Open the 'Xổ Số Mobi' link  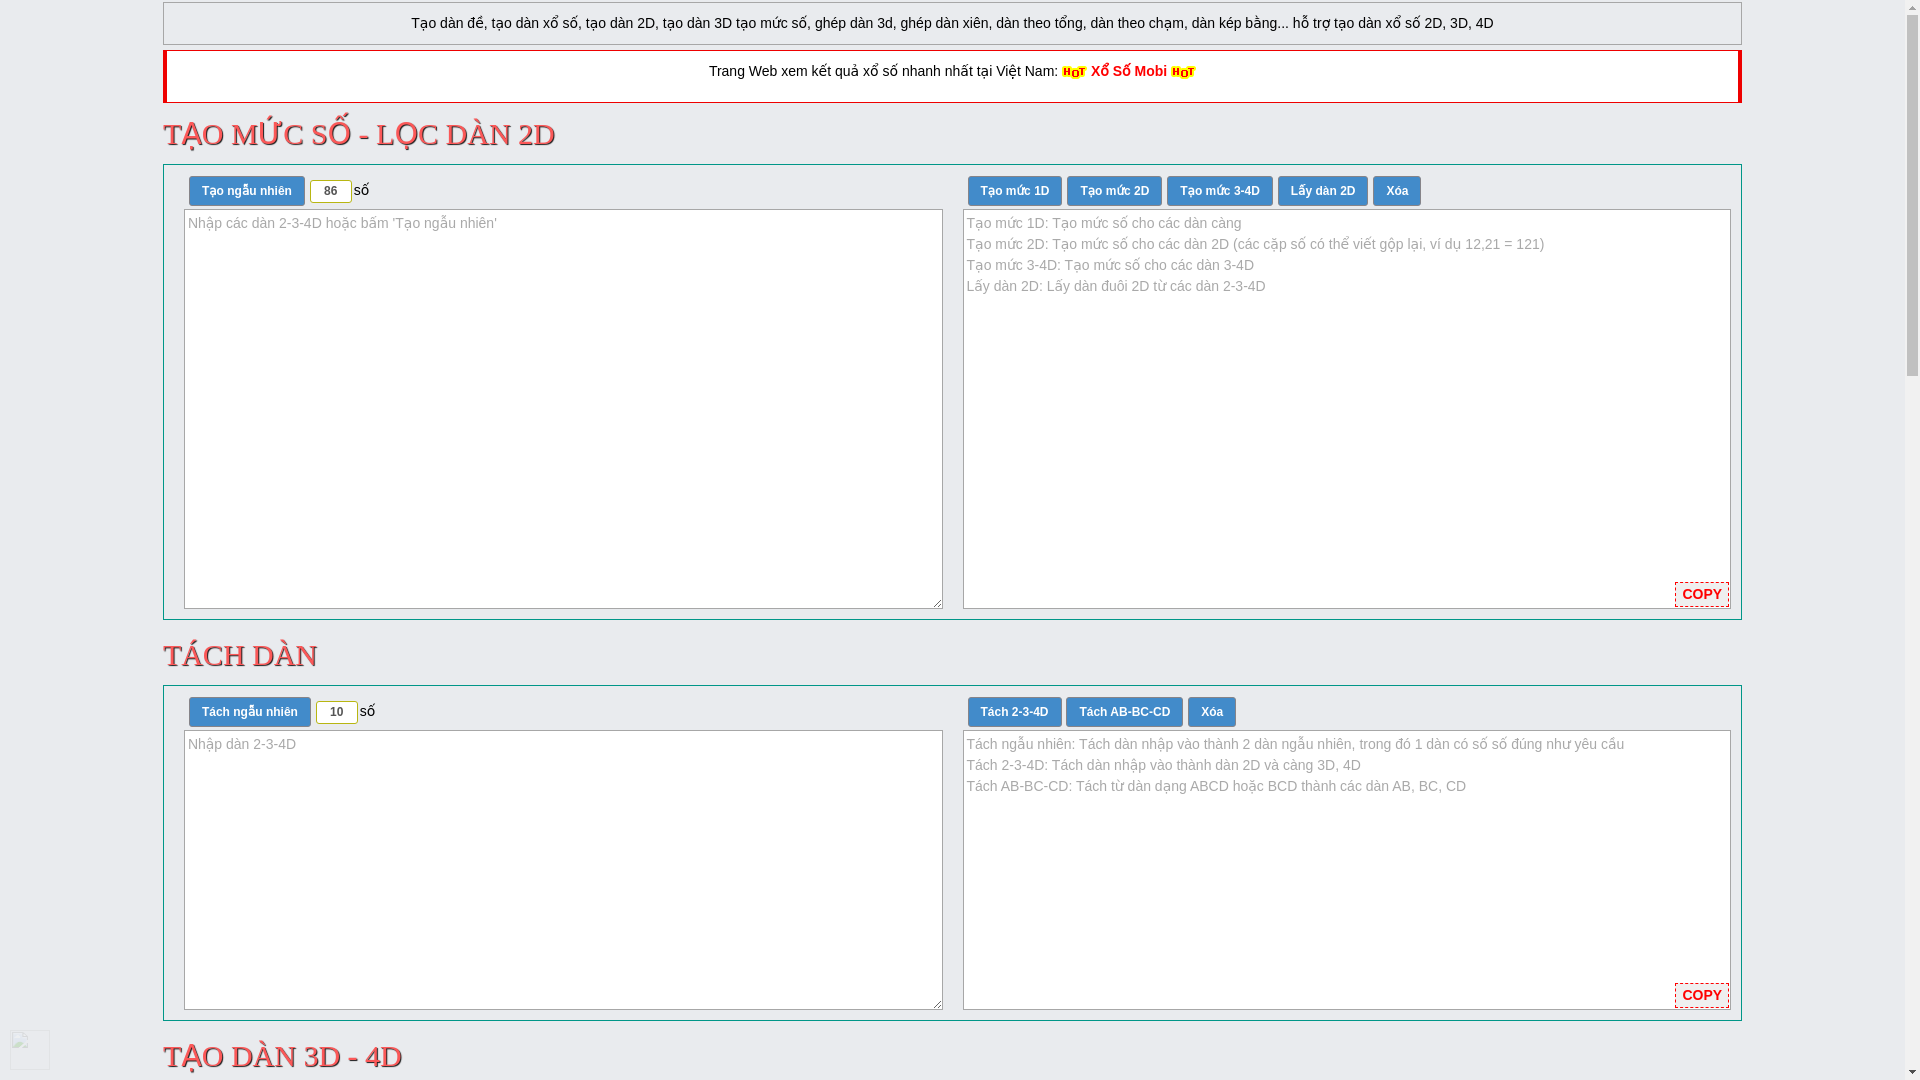point(1128,71)
